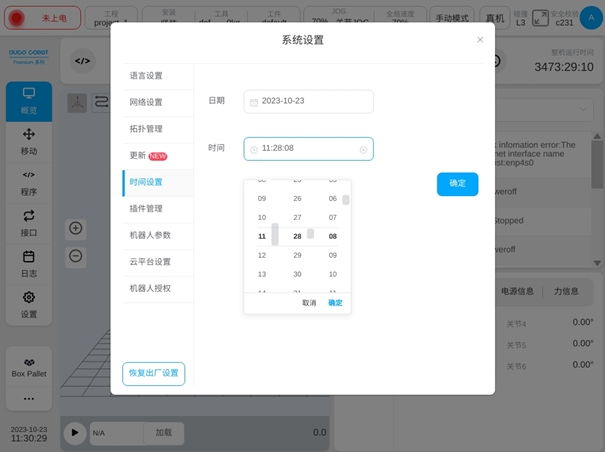The image size is (605, 452).
Task: Open the date picker field showing 2023-10-23
Action: click(310, 102)
